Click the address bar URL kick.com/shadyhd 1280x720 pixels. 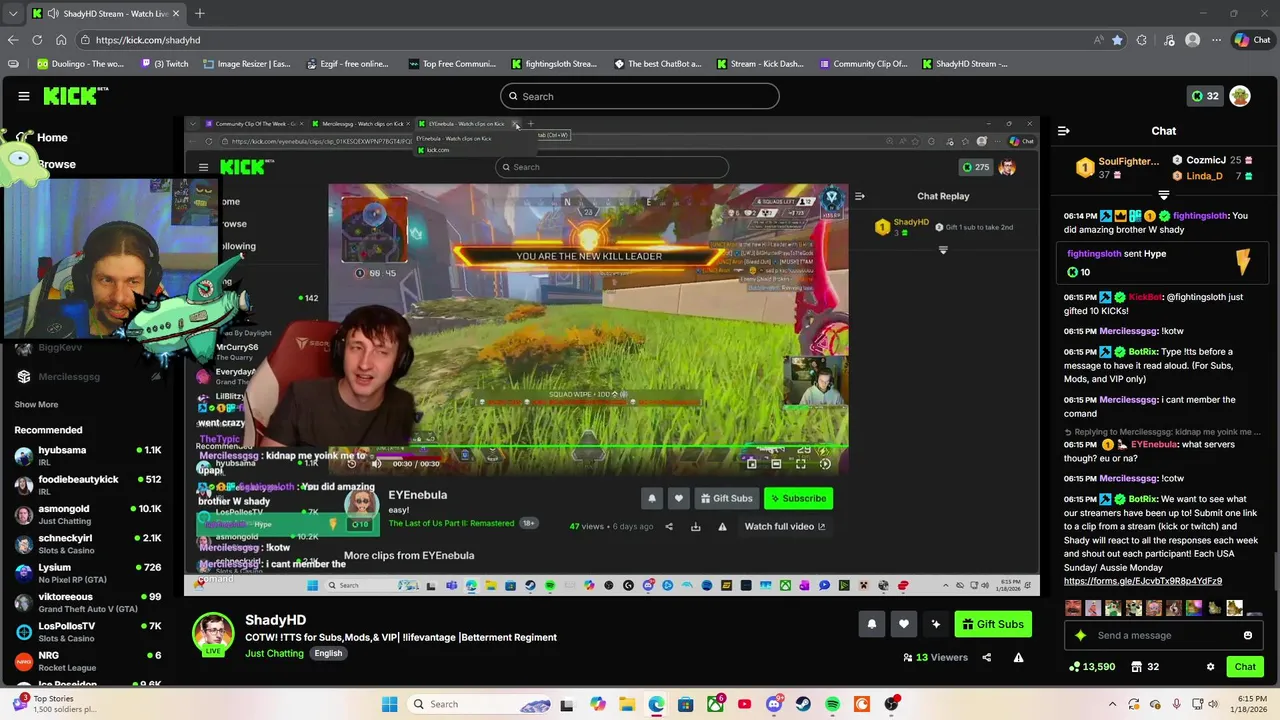click(x=148, y=40)
